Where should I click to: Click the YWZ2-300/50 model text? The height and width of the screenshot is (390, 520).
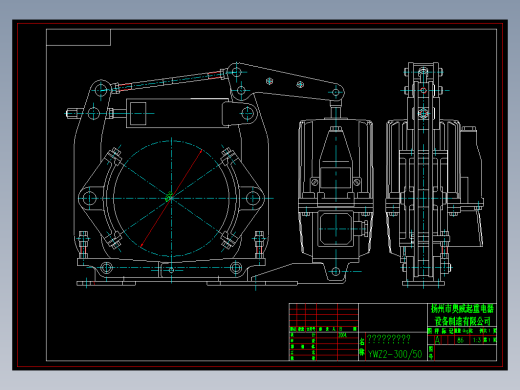pyautogui.click(x=395, y=354)
